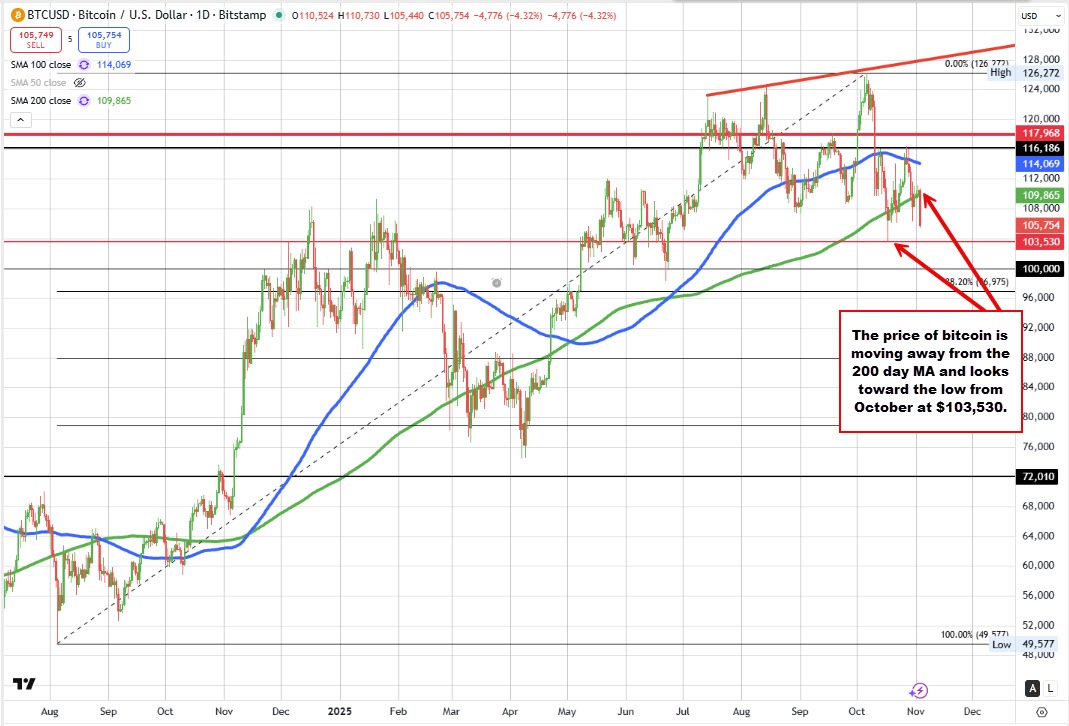Image resolution: width=1069 pixels, height=726 pixels.
Task: Toggle log scale with the L button
Action: click(x=1052, y=689)
